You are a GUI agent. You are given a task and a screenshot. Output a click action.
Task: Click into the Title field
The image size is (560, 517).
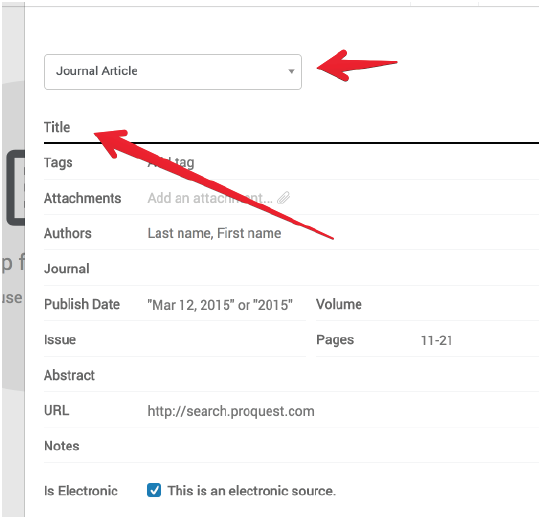point(343,127)
